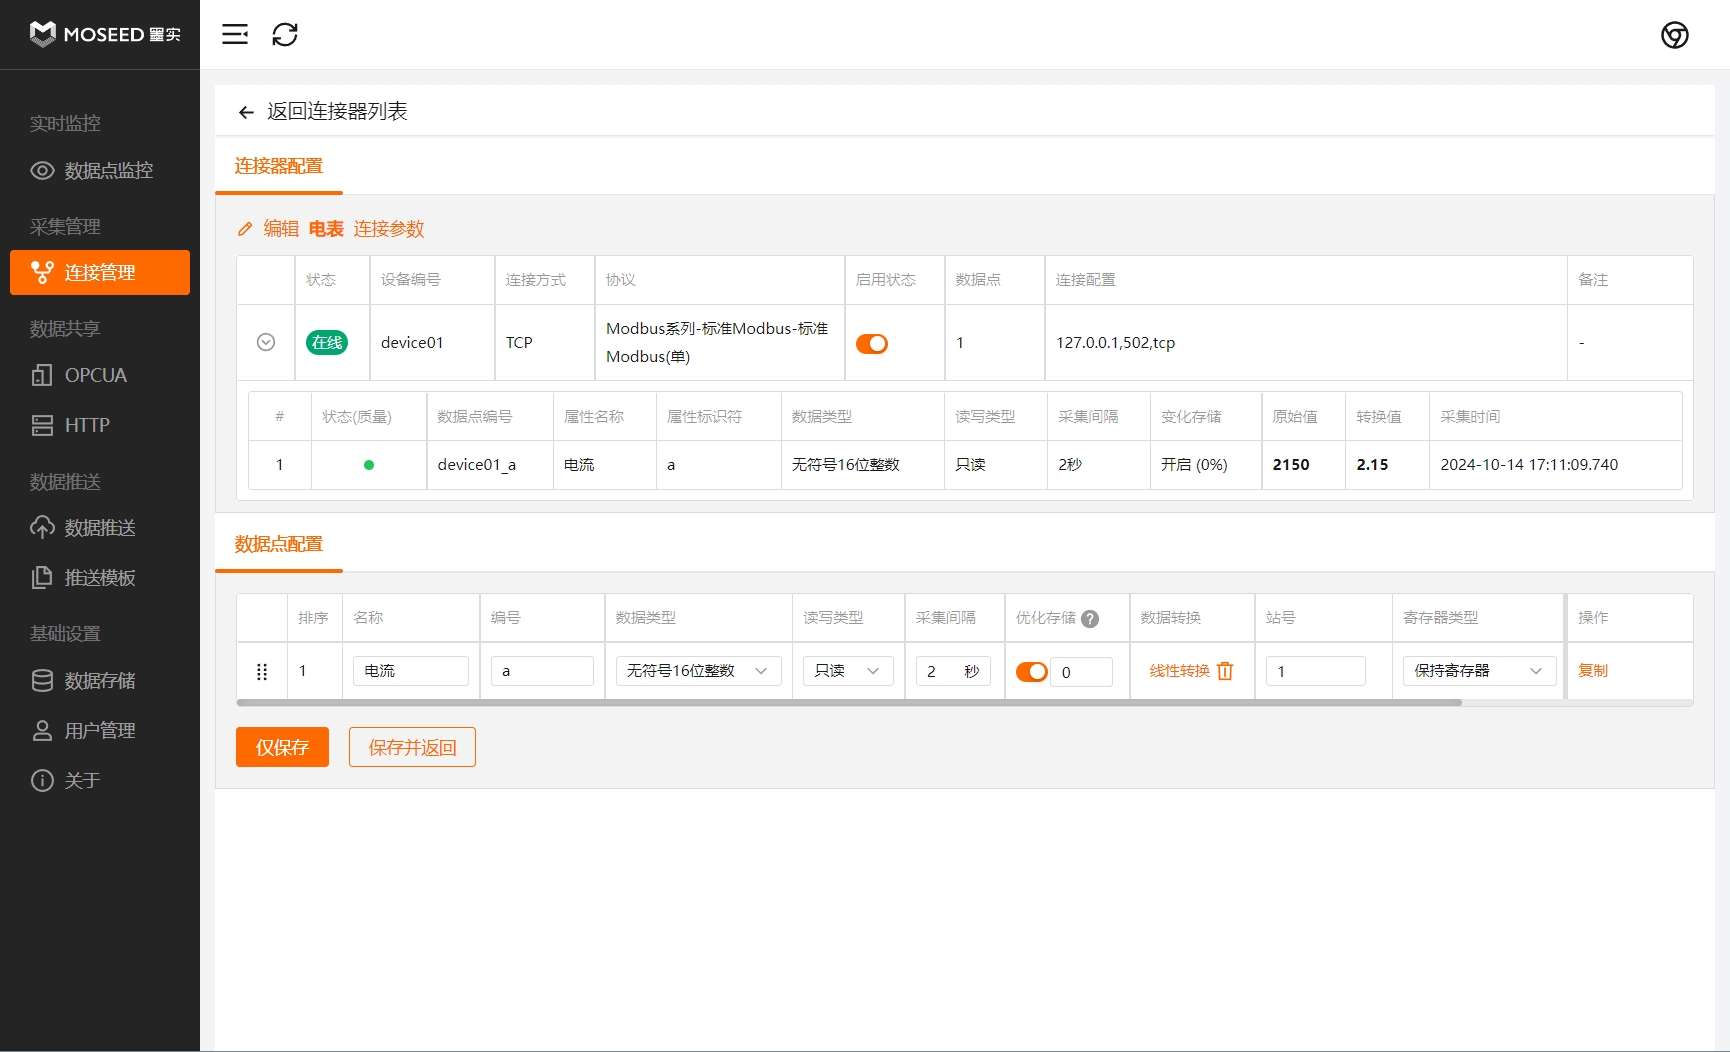1730x1052 pixels.
Task: Click the 数据推送 cloud upload icon
Action: (x=42, y=527)
